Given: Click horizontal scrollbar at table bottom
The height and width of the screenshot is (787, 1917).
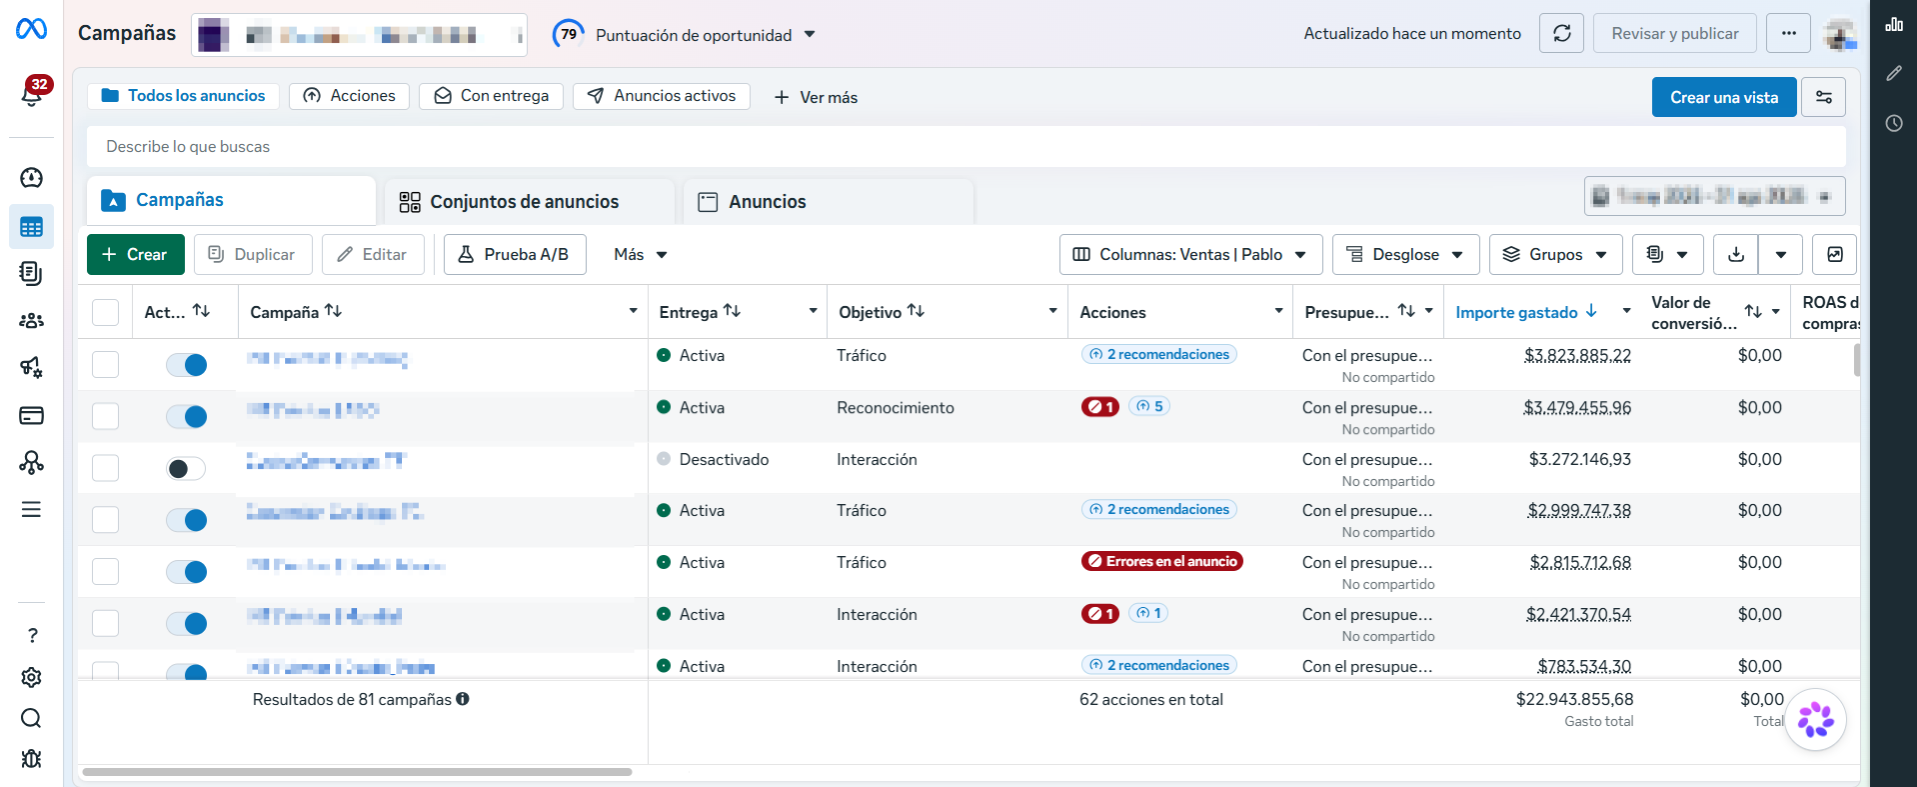Looking at the screenshot, I should pyautogui.click(x=357, y=772).
